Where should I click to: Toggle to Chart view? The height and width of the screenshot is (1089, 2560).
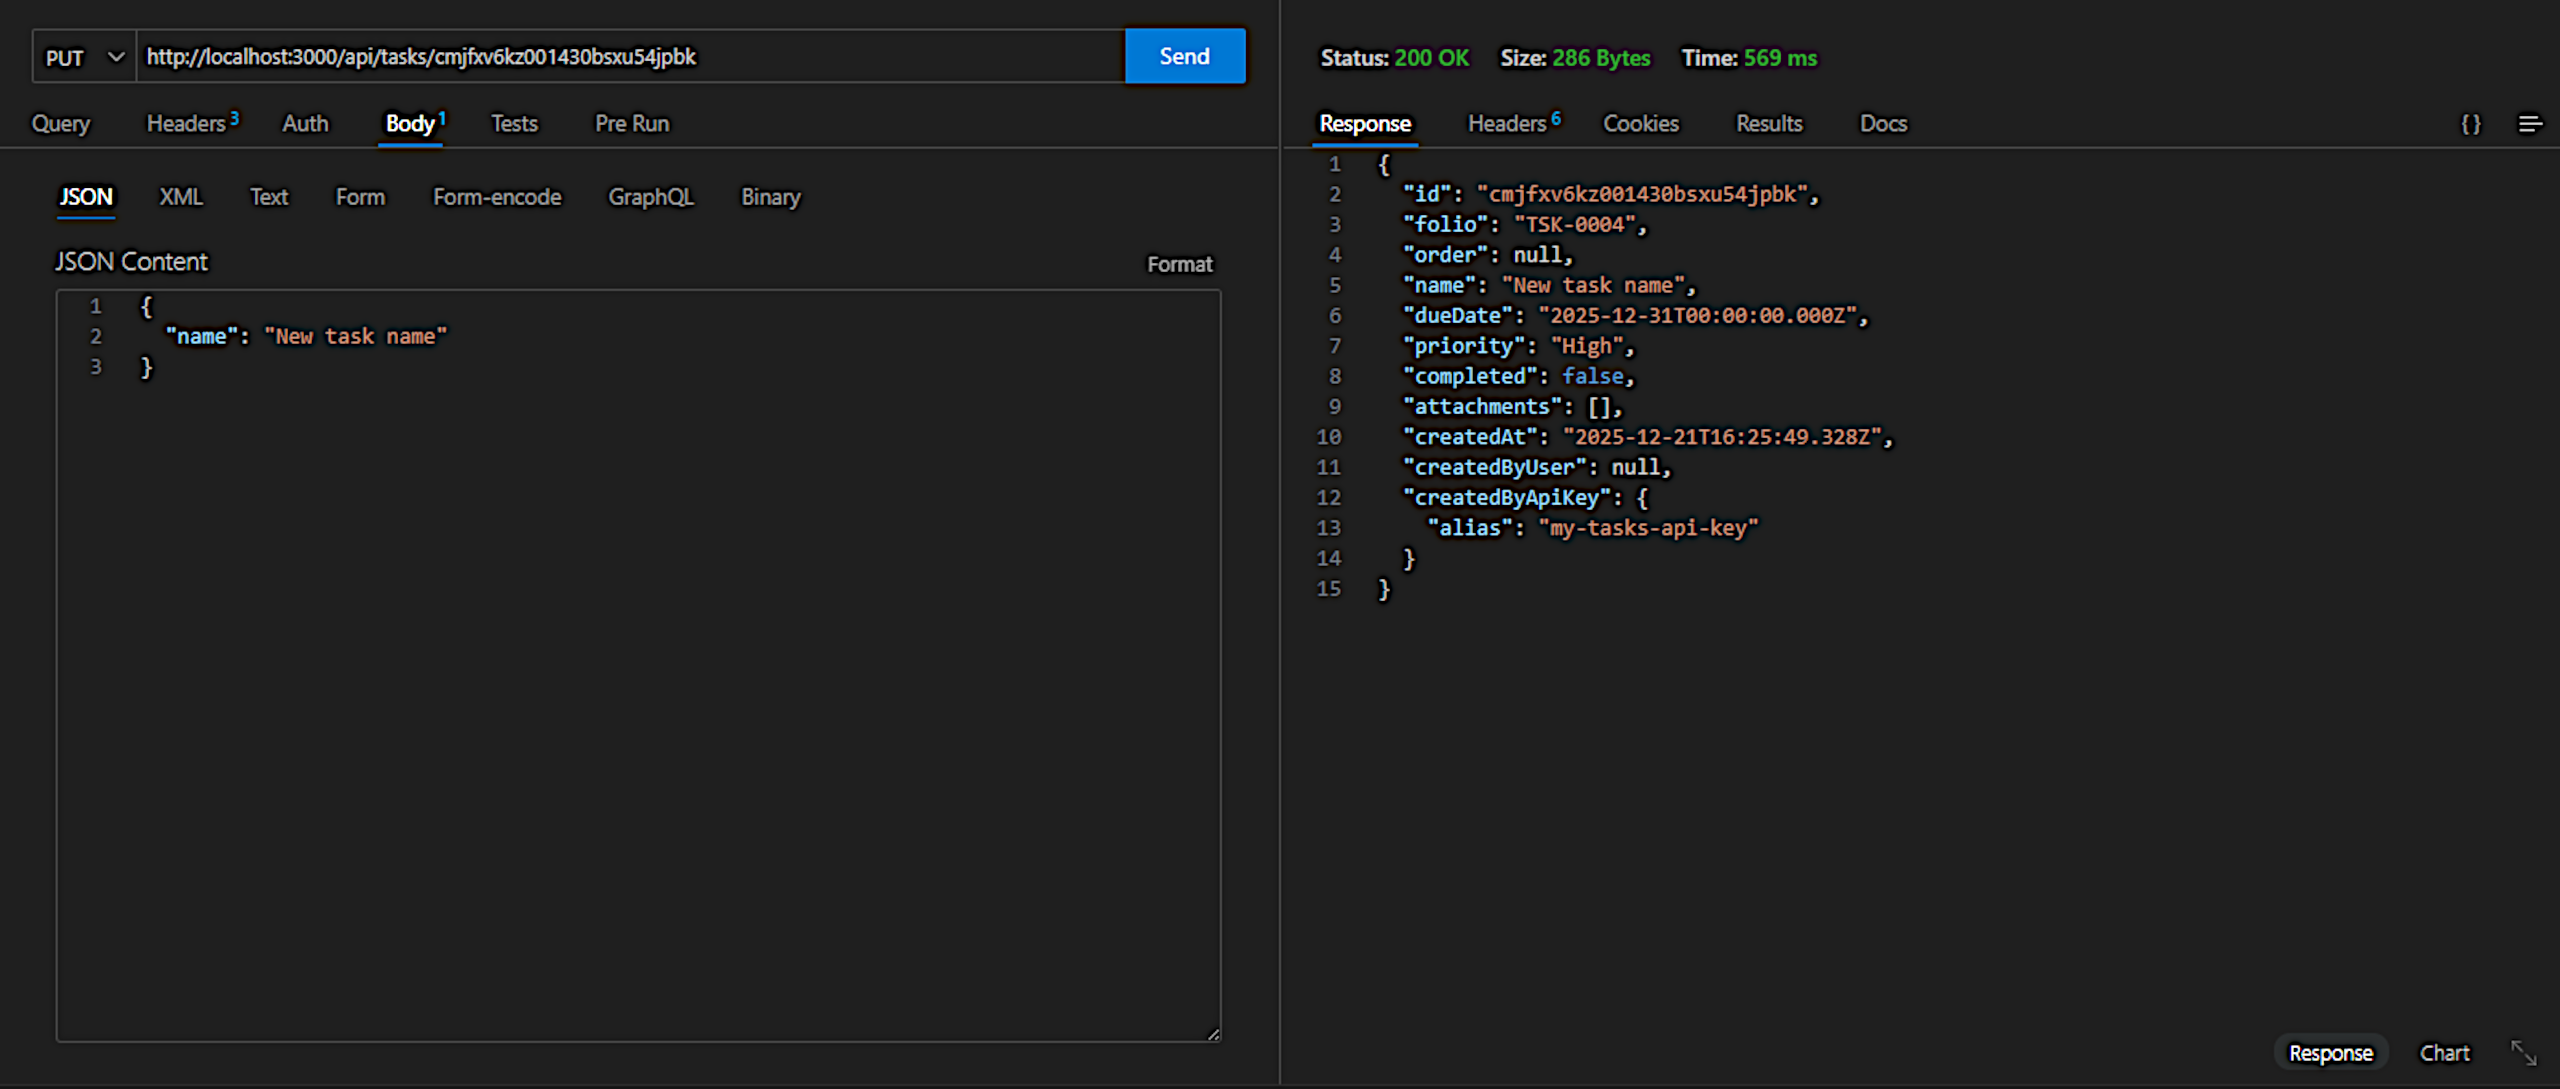point(2444,1053)
